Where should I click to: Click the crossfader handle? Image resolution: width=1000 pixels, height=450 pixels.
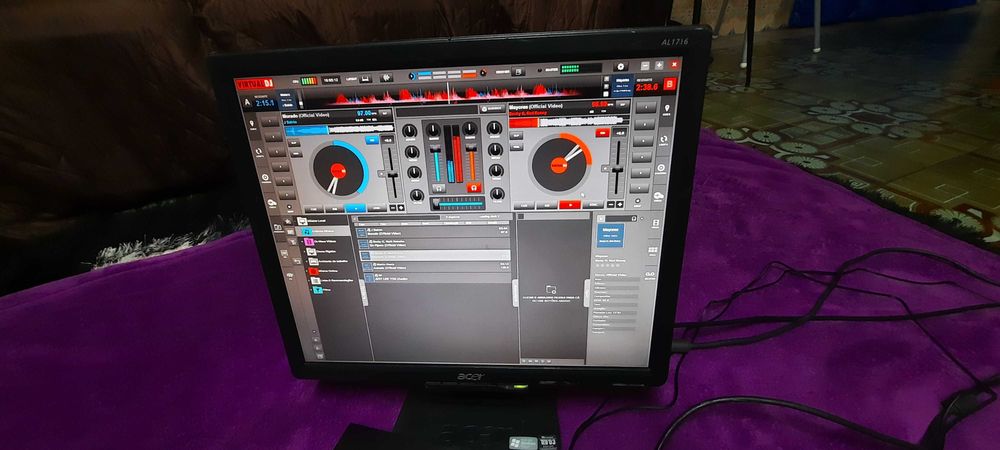pos(438,205)
